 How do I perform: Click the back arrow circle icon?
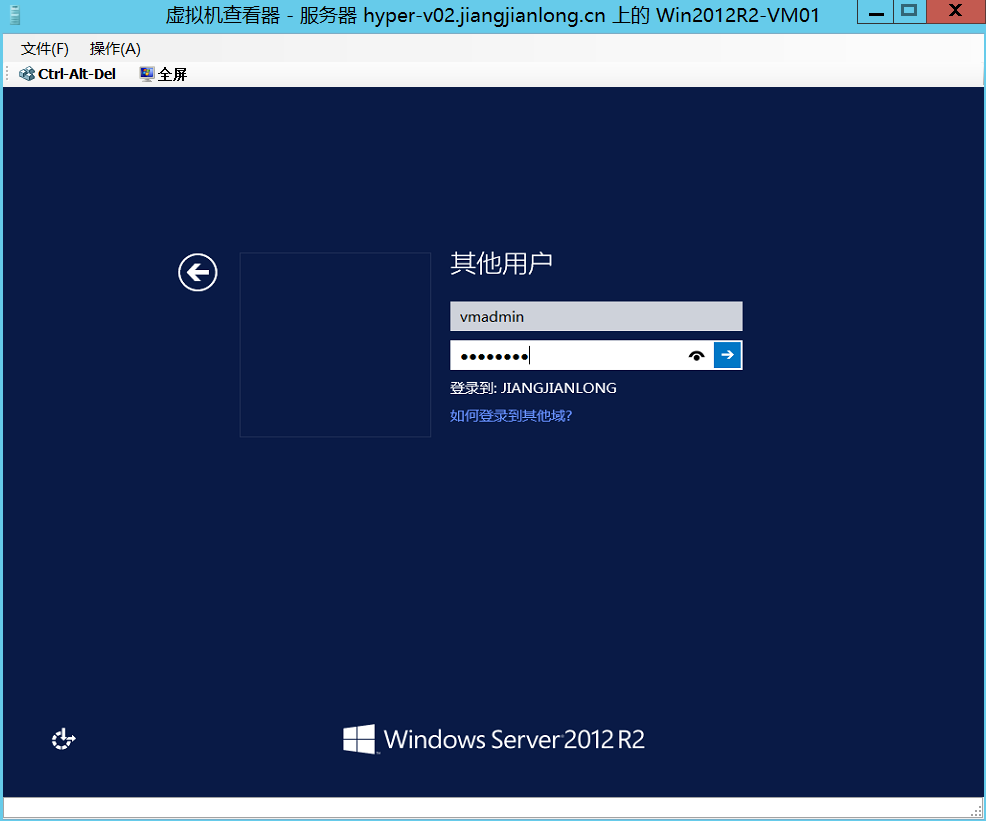(197, 272)
